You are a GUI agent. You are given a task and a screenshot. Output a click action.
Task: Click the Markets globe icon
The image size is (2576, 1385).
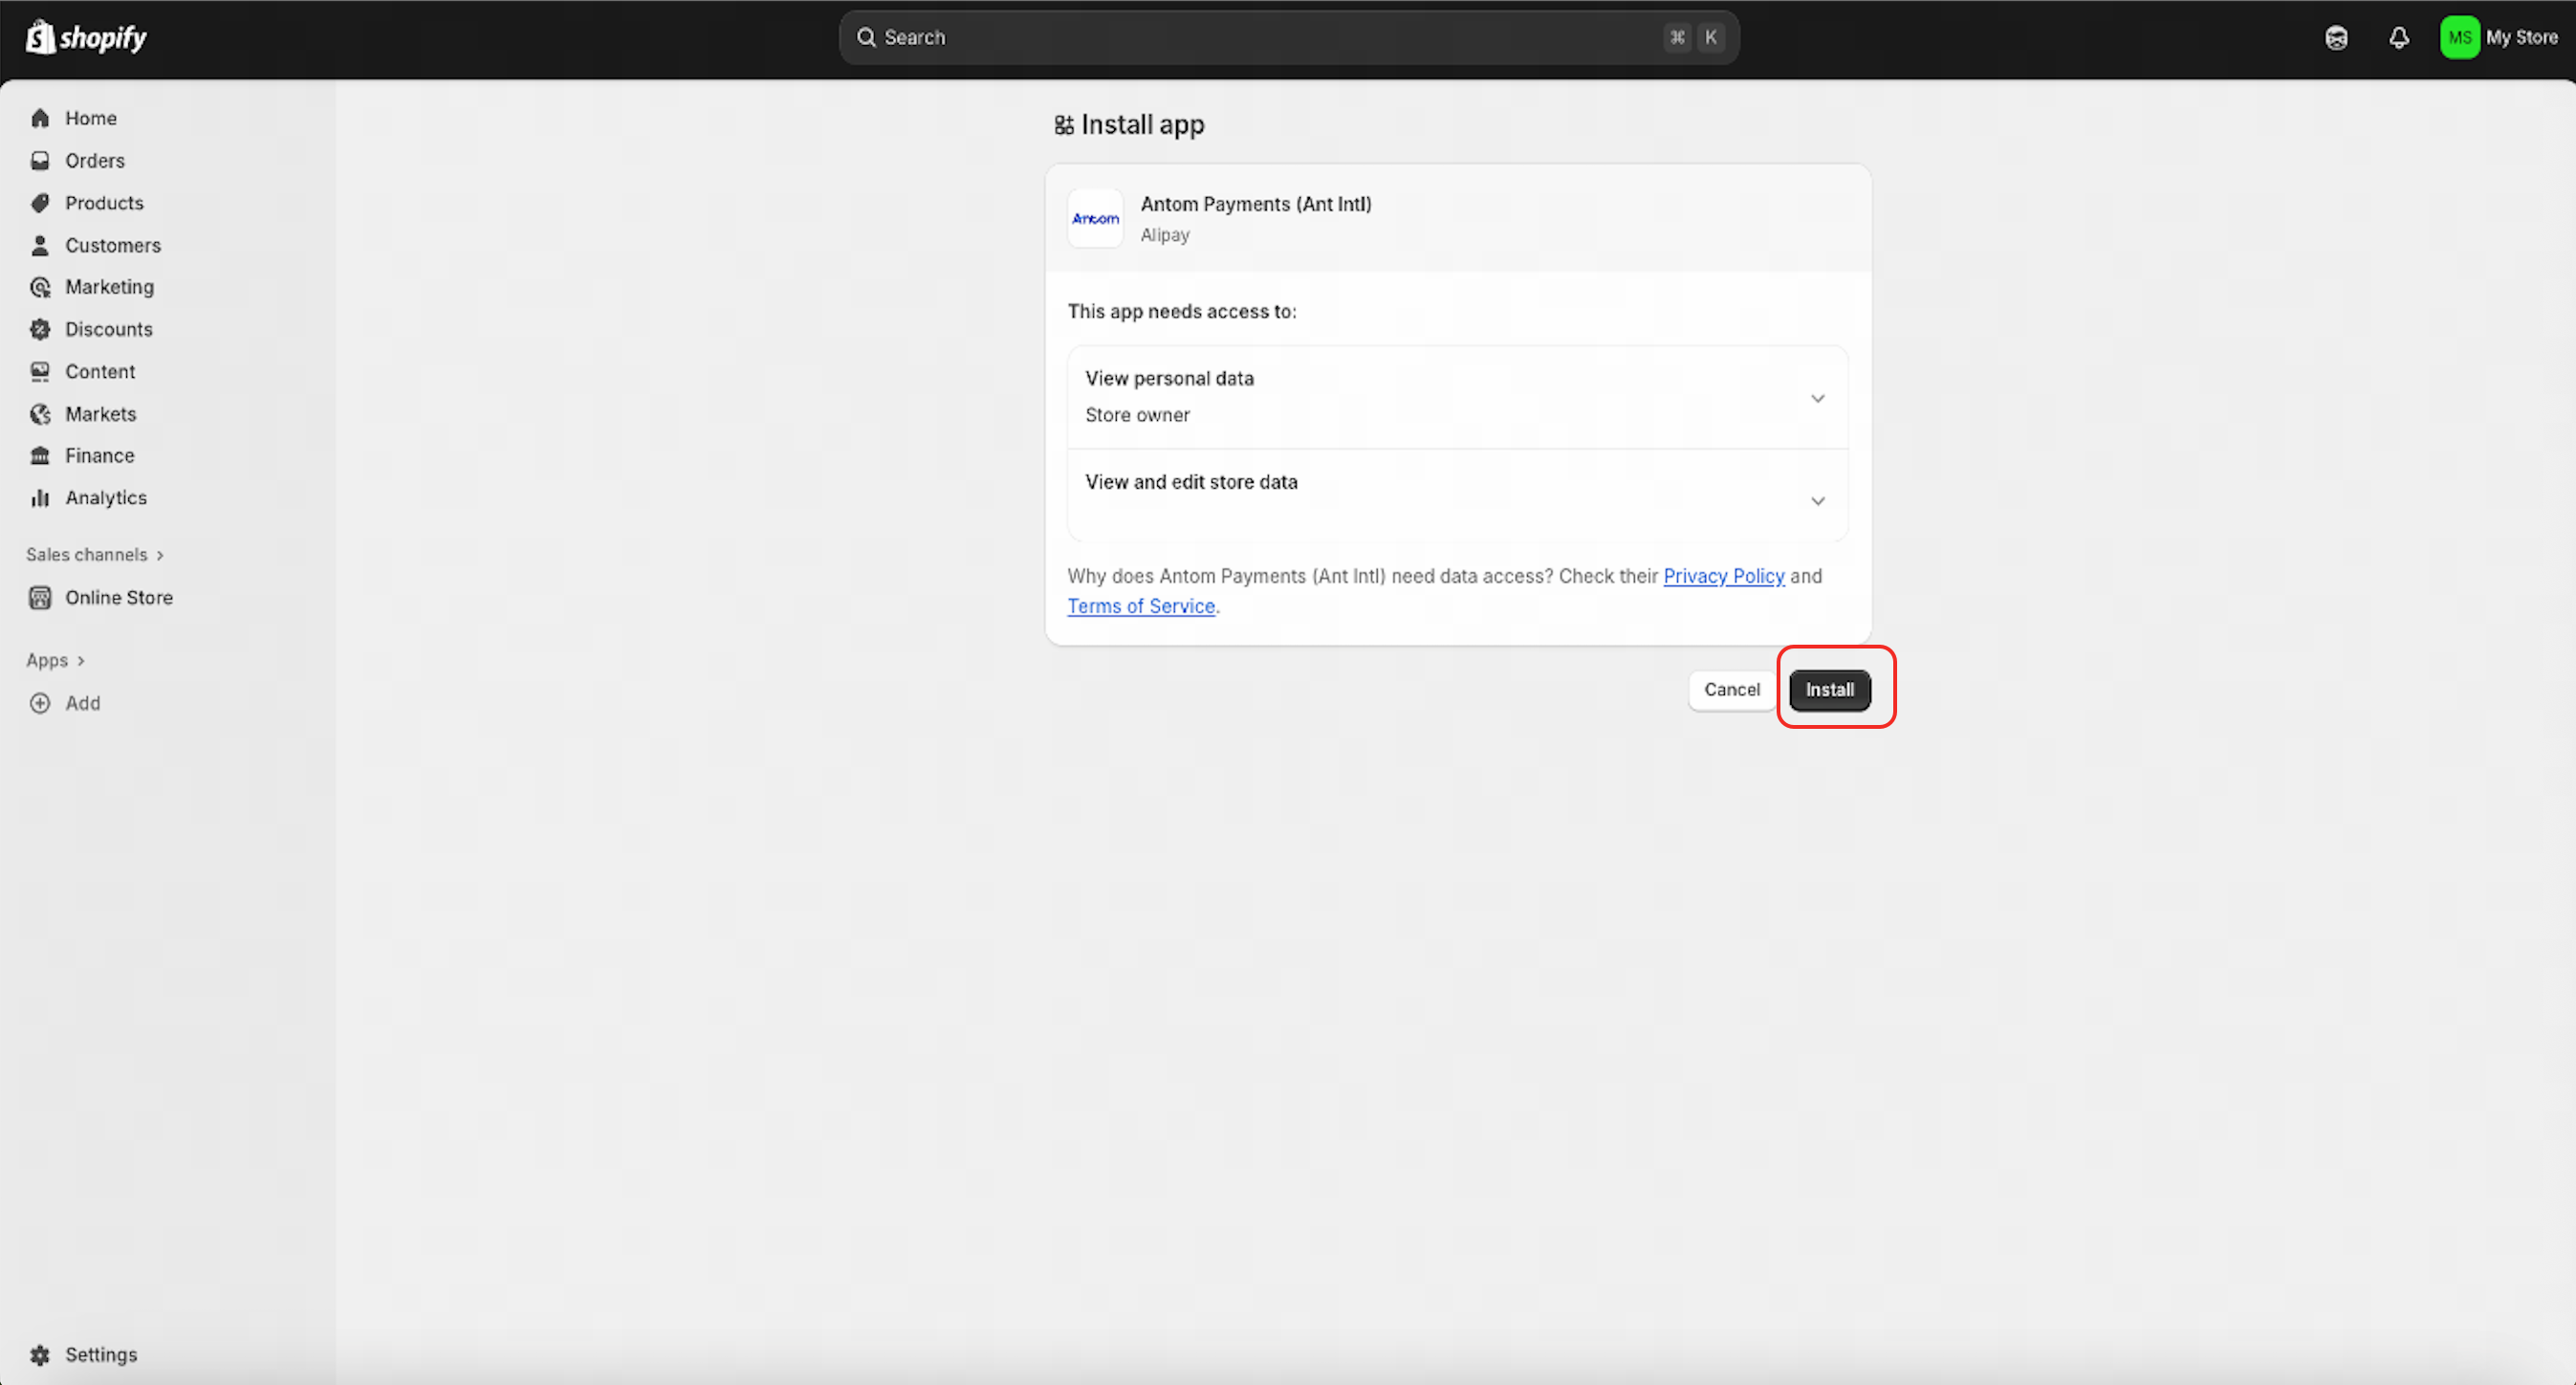[x=40, y=414]
